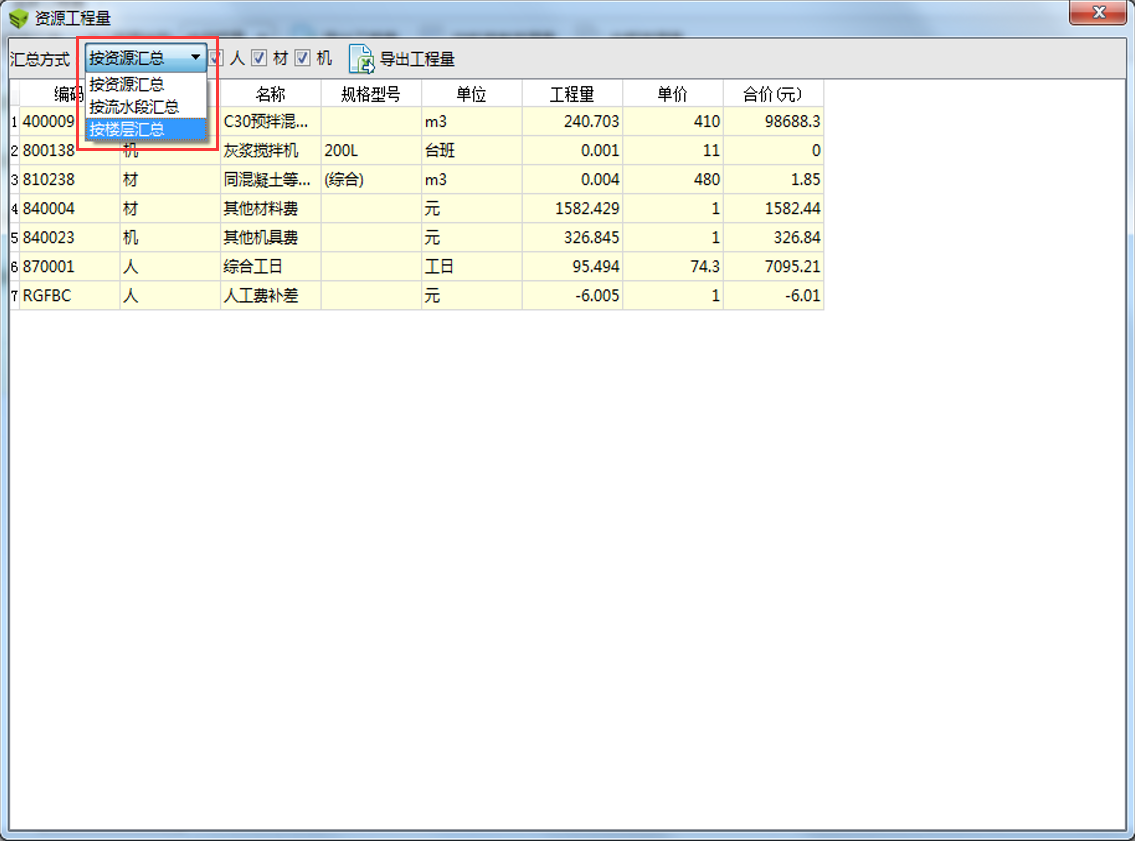Image resolution: width=1135 pixels, height=841 pixels.
Task: Toggle the 材 checkbox
Action: click(x=259, y=58)
